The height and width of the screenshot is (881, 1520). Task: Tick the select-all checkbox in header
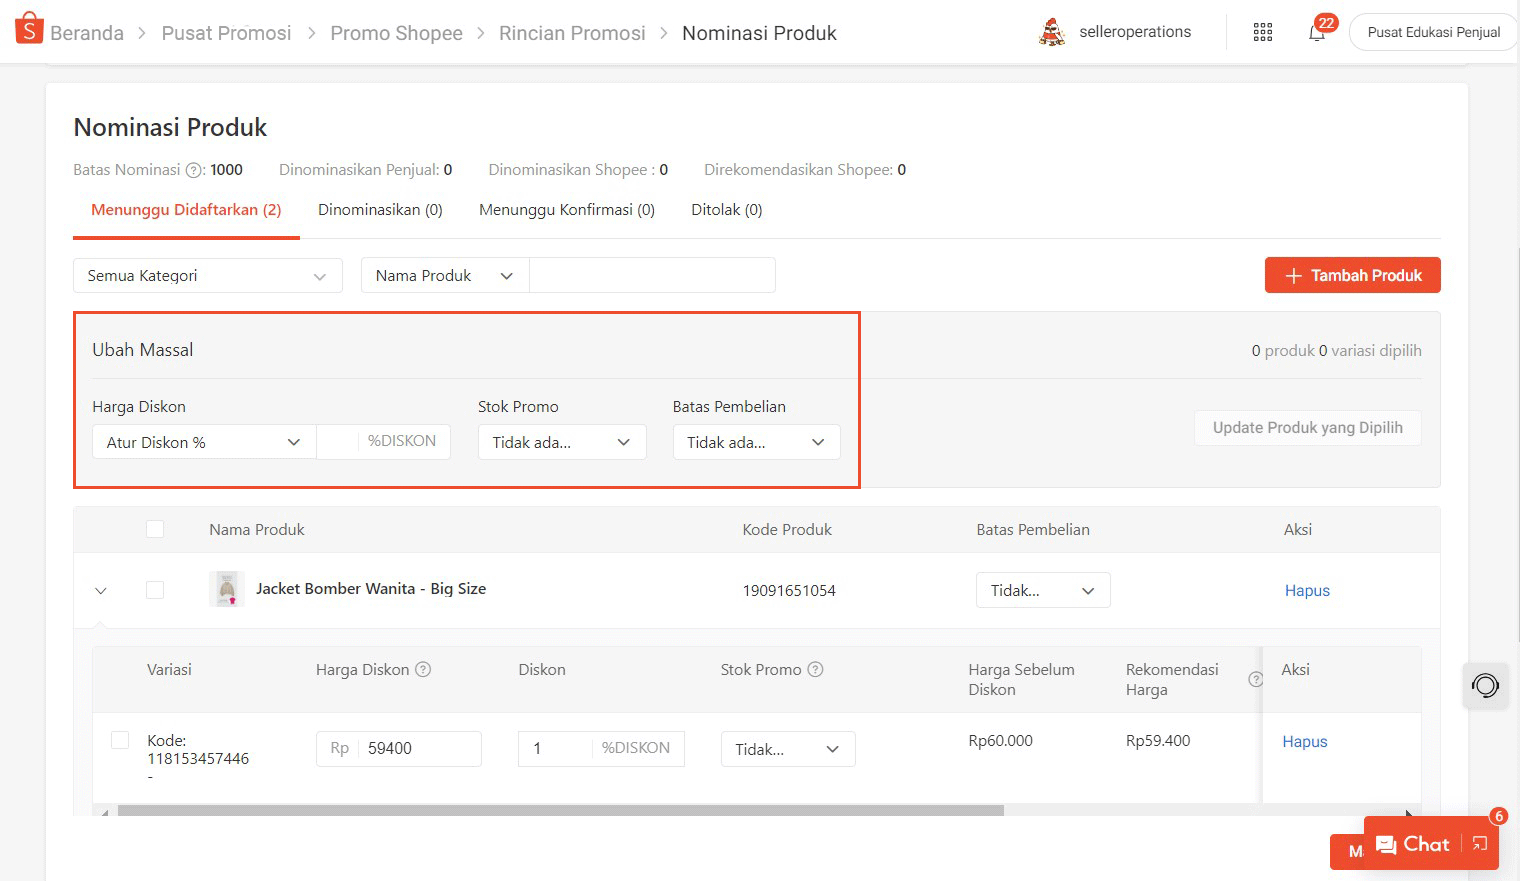click(x=155, y=530)
